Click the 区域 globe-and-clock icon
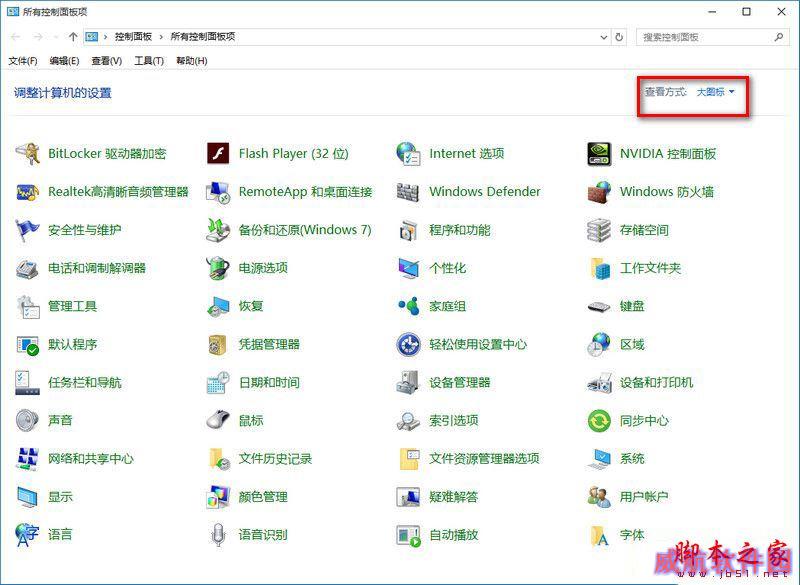This screenshot has width=800, height=585. coord(599,345)
